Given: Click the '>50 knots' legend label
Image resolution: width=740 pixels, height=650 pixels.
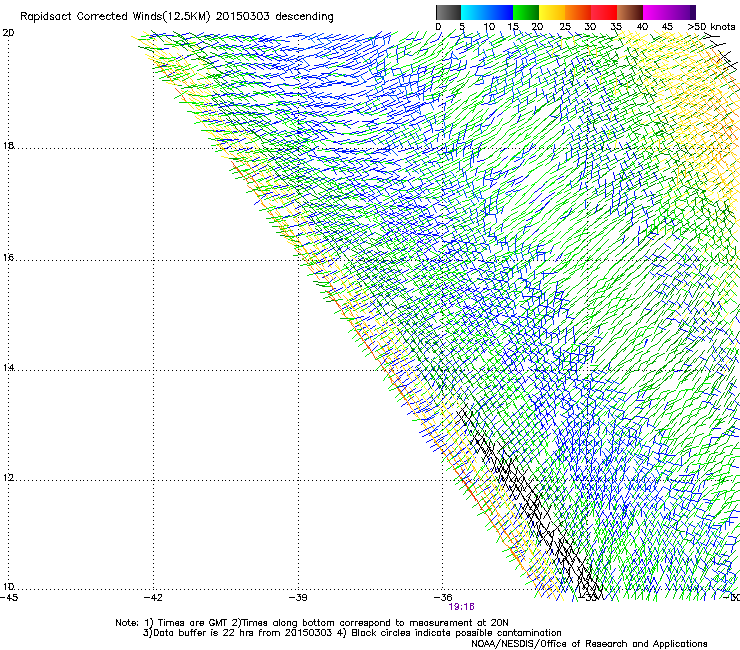Looking at the screenshot, I should [711, 27].
